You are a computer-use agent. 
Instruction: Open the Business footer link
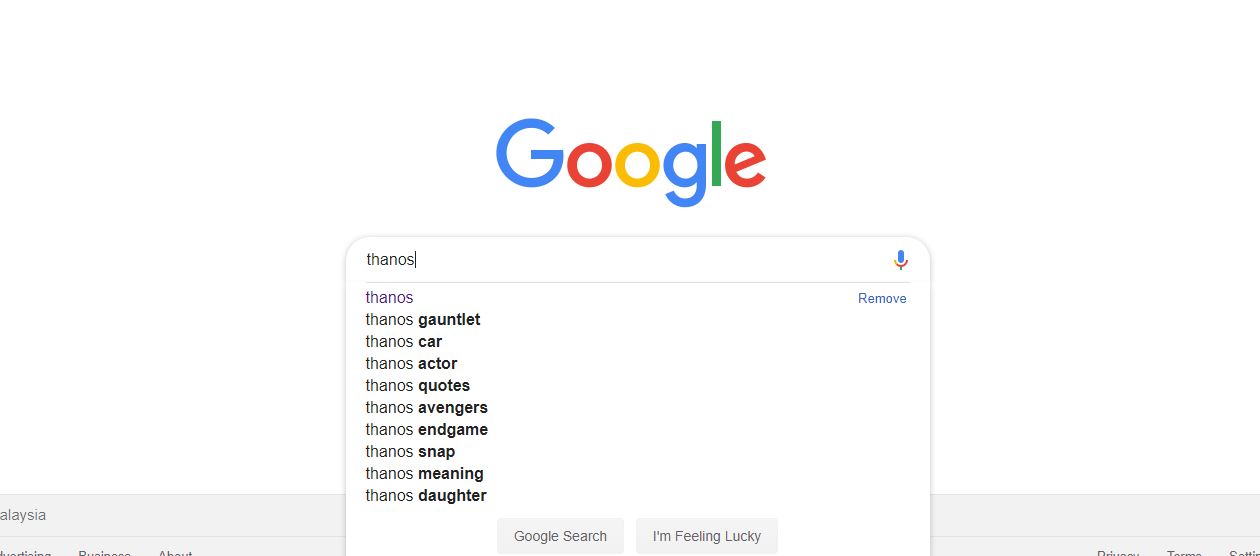point(104,553)
